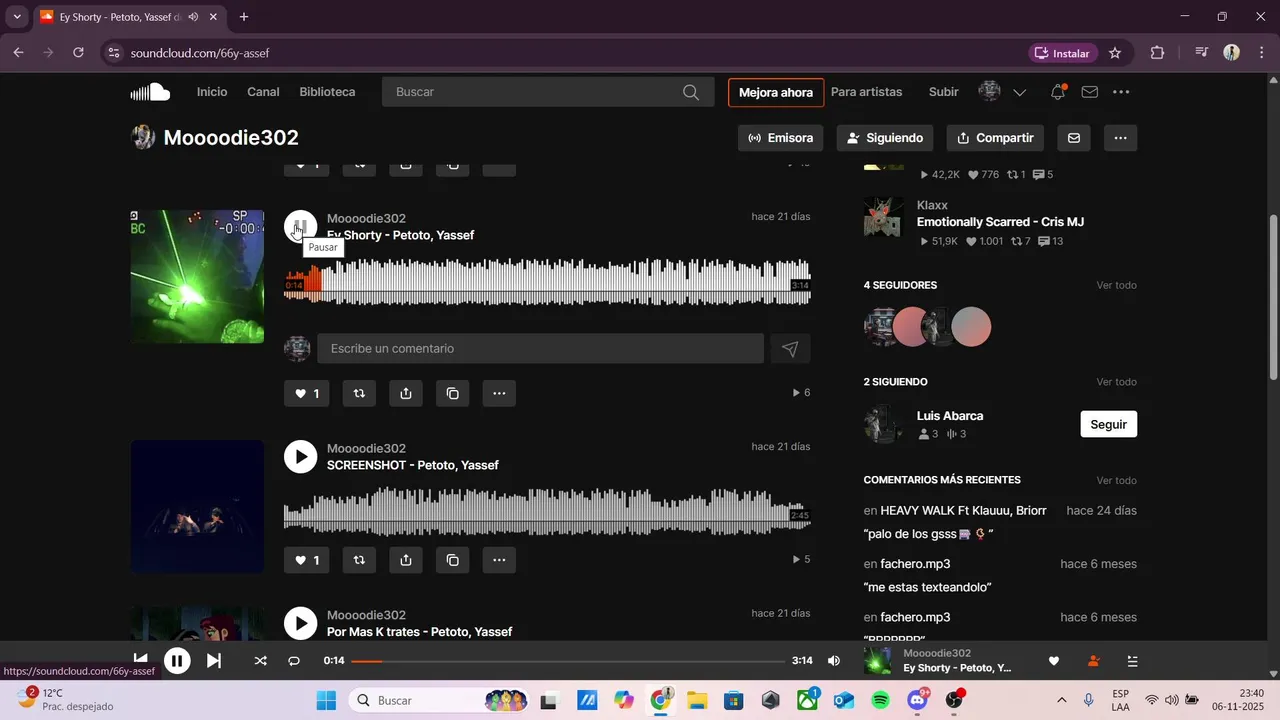
Task: Click the Emisora station button
Action: (x=781, y=138)
